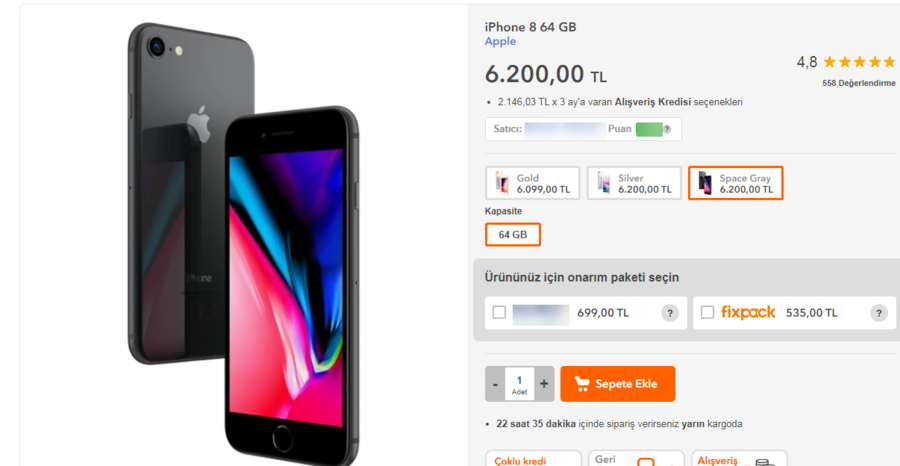This screenshot has height=466, width=900.
Task: Choose the Silver color variant
Action: [x=633, y=183]
